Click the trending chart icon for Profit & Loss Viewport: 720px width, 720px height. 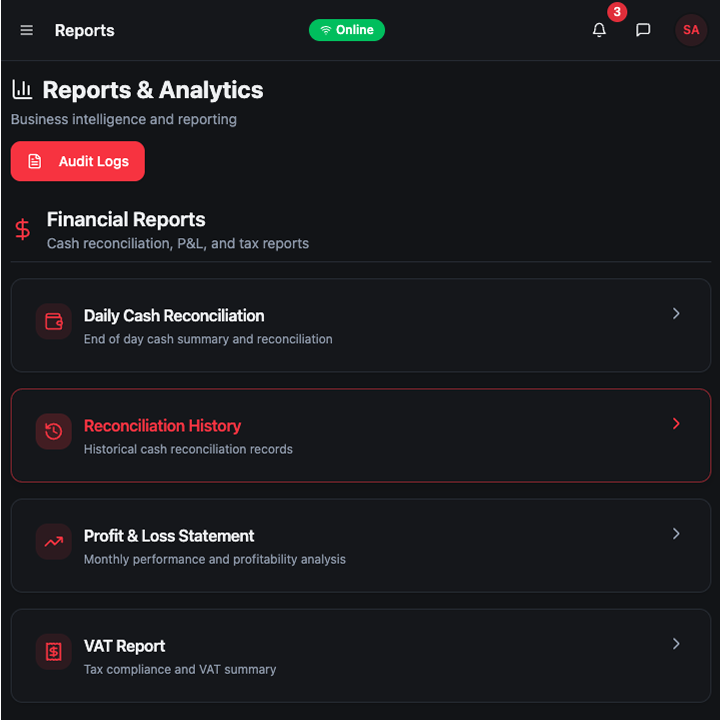54,542
